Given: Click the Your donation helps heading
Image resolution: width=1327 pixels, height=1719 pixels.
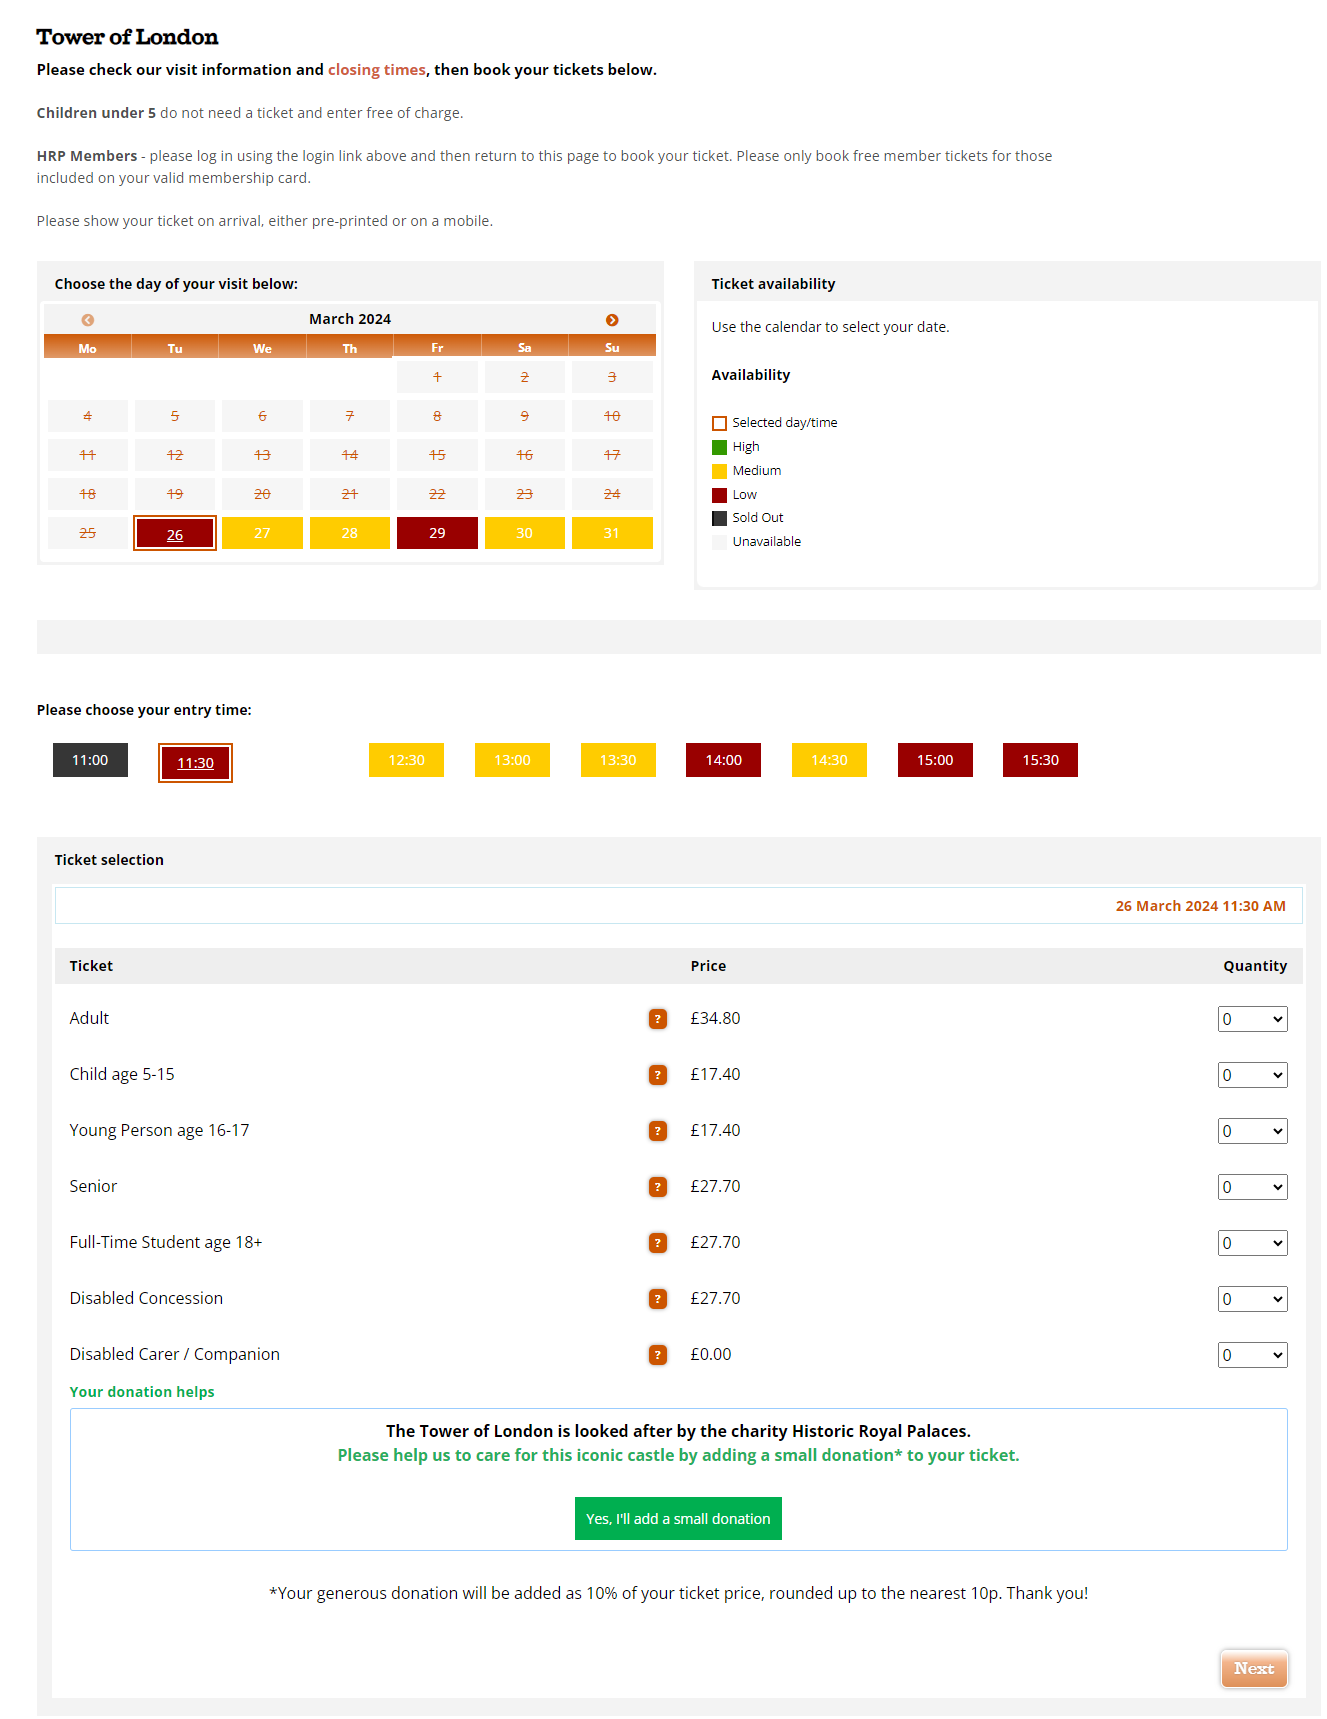Looking at the screenshot, I should [x=142, y=1392].
